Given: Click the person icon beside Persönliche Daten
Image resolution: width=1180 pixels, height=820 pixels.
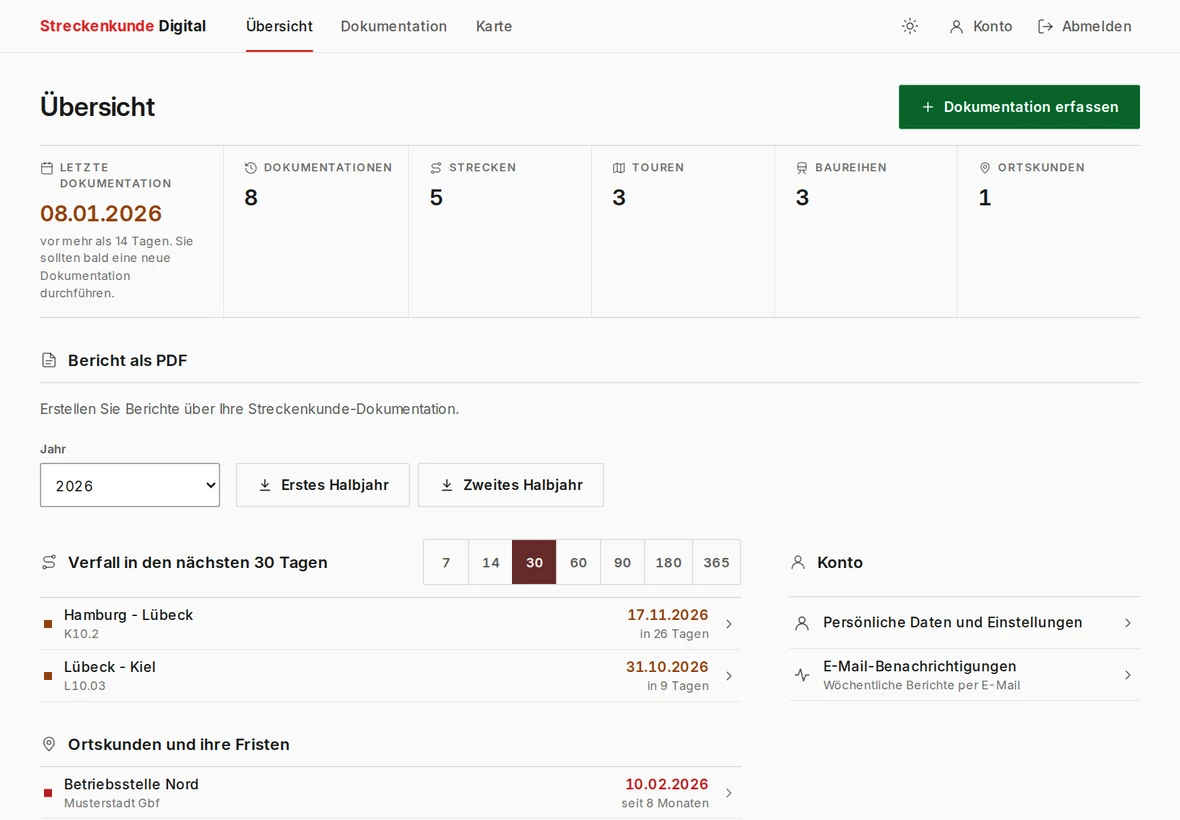Looking at the screenshot, I should (x=802, y=623).
